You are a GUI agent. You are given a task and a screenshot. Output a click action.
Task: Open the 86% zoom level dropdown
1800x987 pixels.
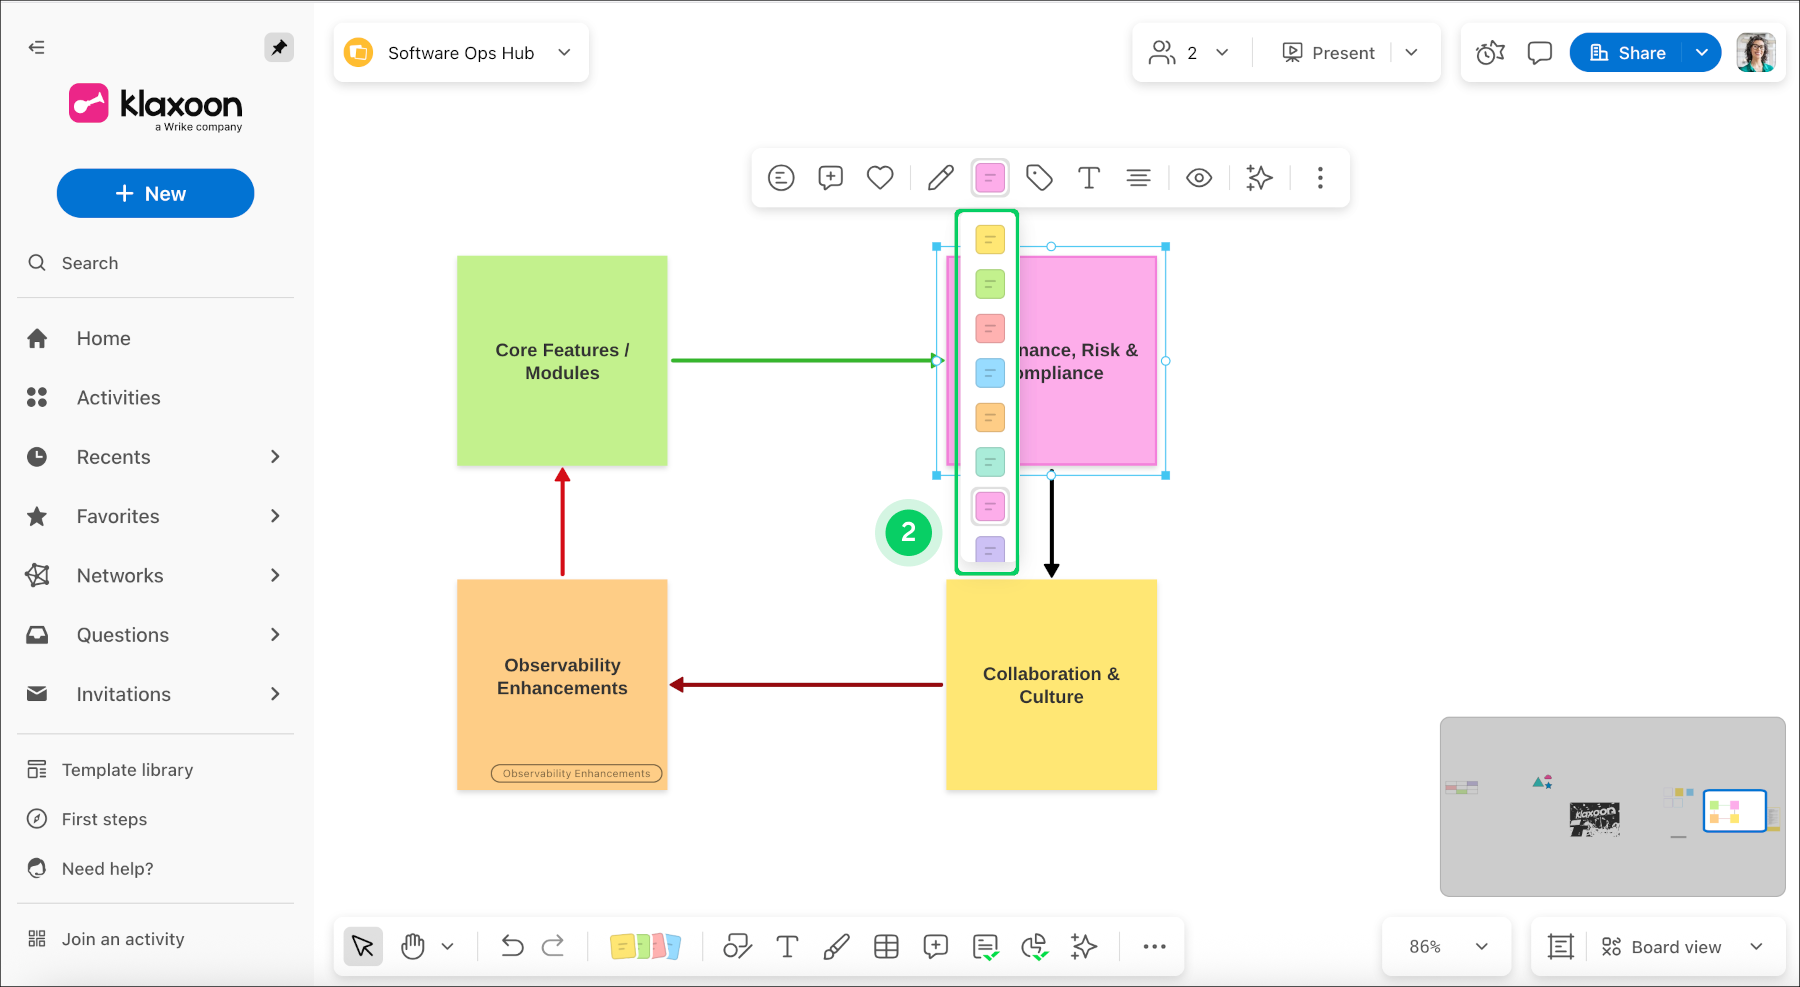pyautogui.click(x=1447, y=946)
